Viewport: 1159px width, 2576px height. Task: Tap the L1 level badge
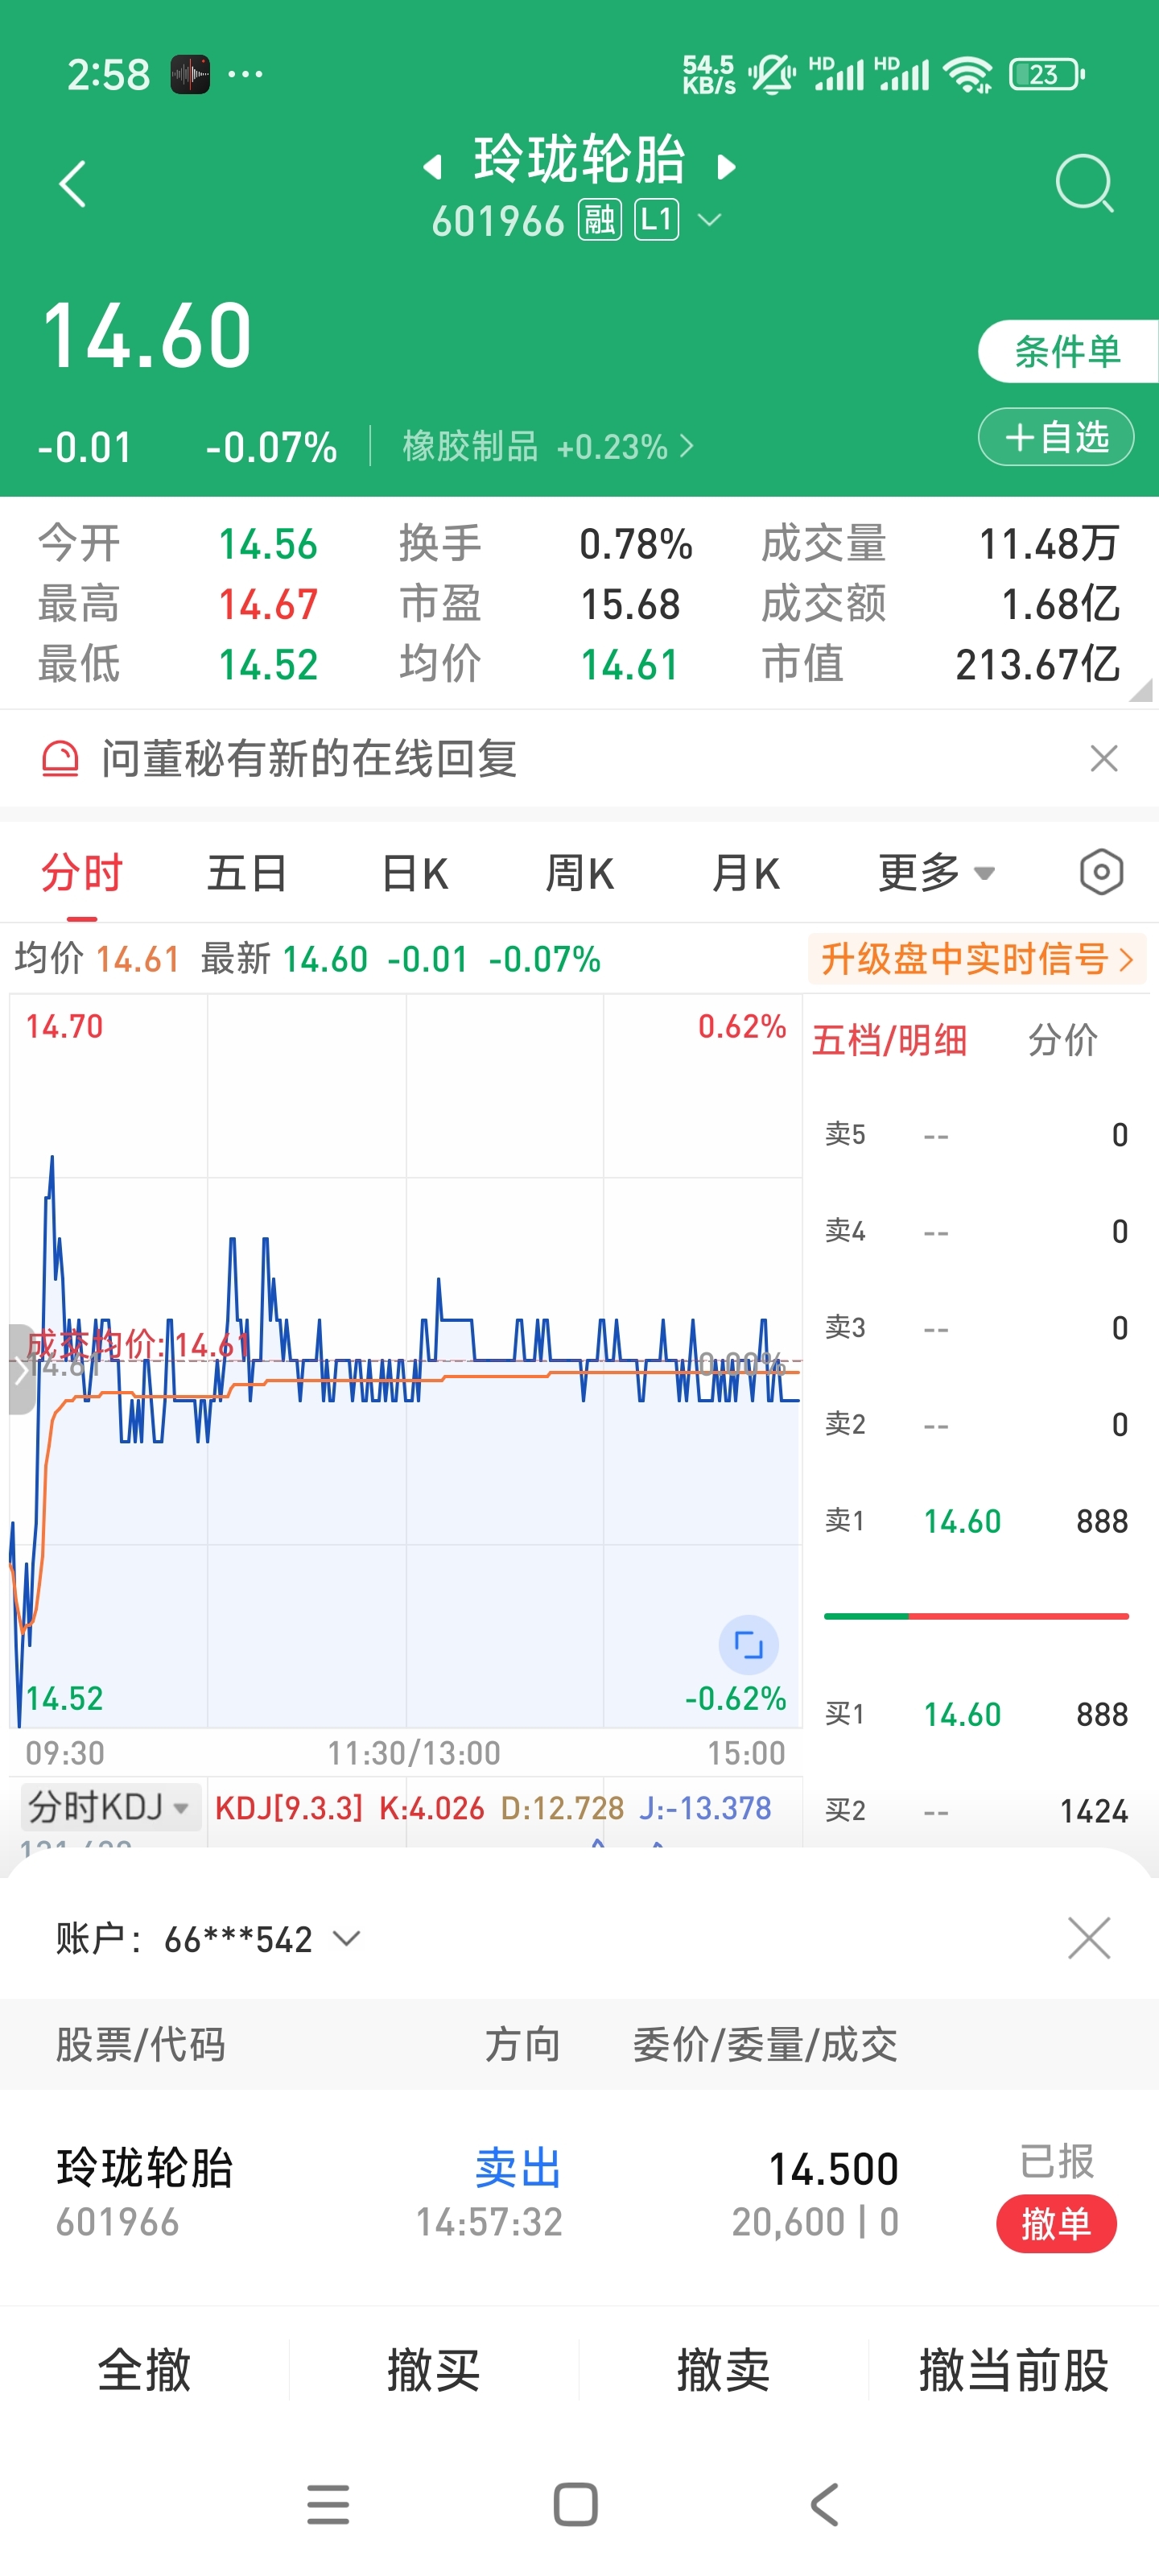click(657, 220)
